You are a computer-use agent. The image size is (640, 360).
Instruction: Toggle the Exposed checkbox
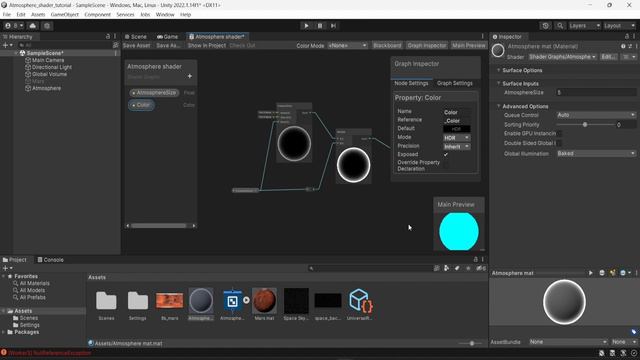[446, 154]
